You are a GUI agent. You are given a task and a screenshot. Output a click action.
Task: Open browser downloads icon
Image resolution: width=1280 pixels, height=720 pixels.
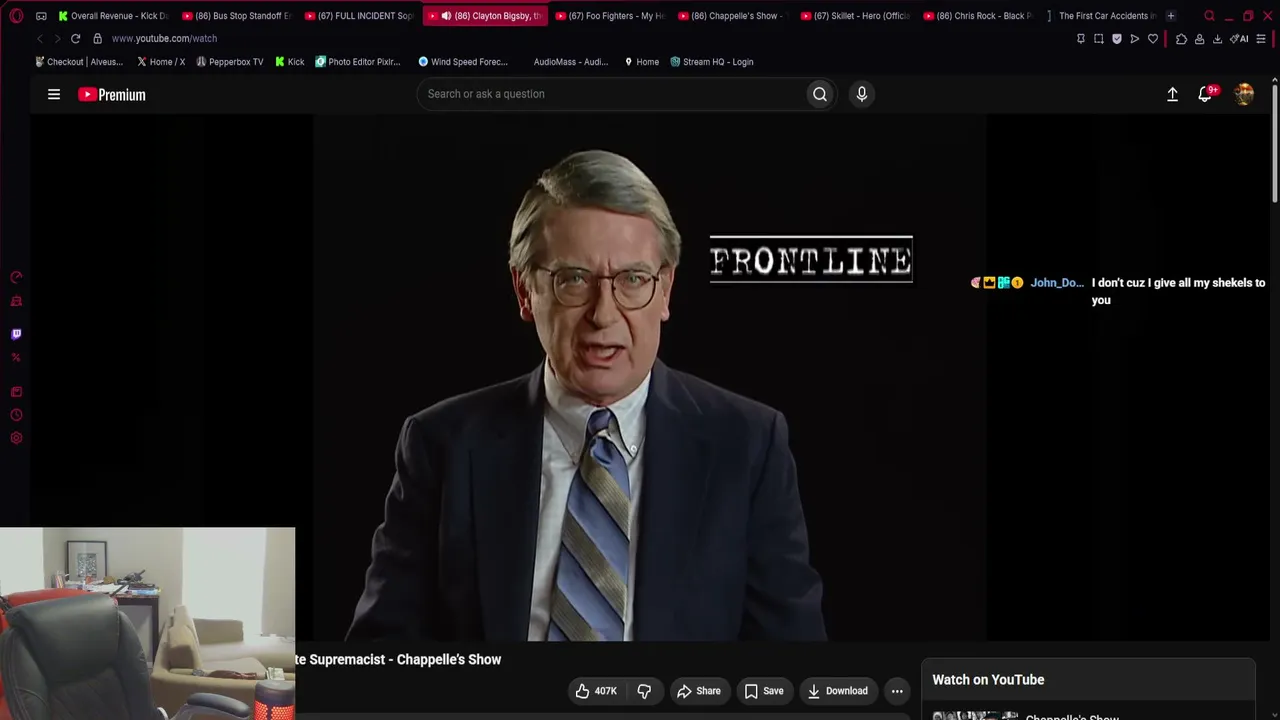tap(1217, 39)
